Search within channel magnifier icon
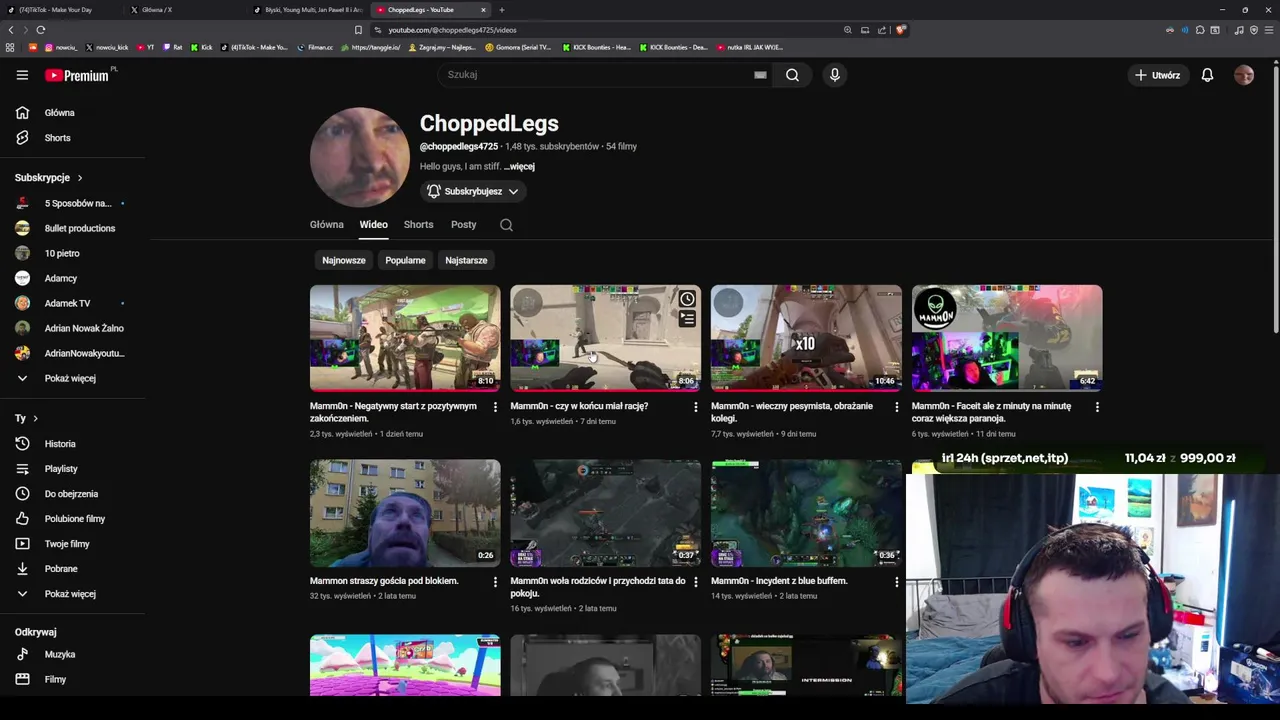 506,225
